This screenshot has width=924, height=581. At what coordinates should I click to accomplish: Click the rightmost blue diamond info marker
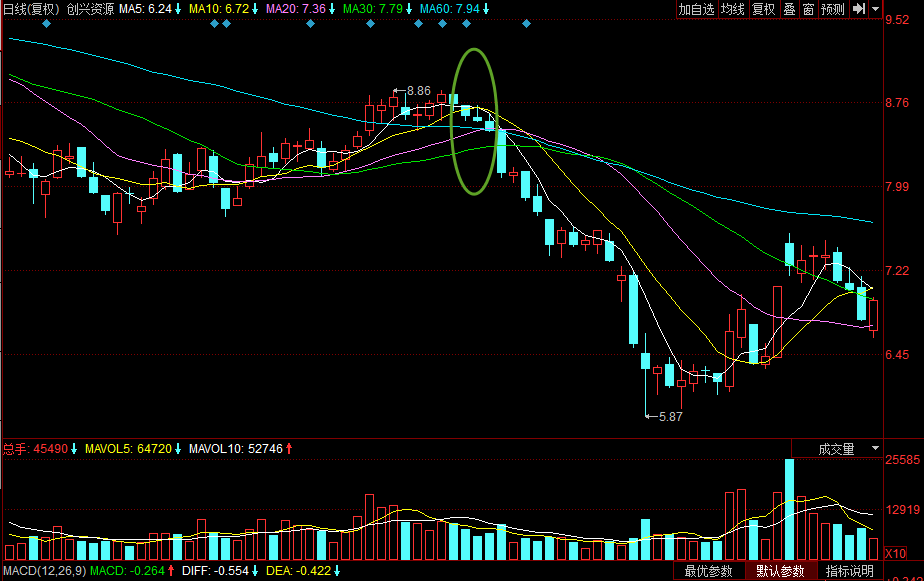tap(526, 24)
